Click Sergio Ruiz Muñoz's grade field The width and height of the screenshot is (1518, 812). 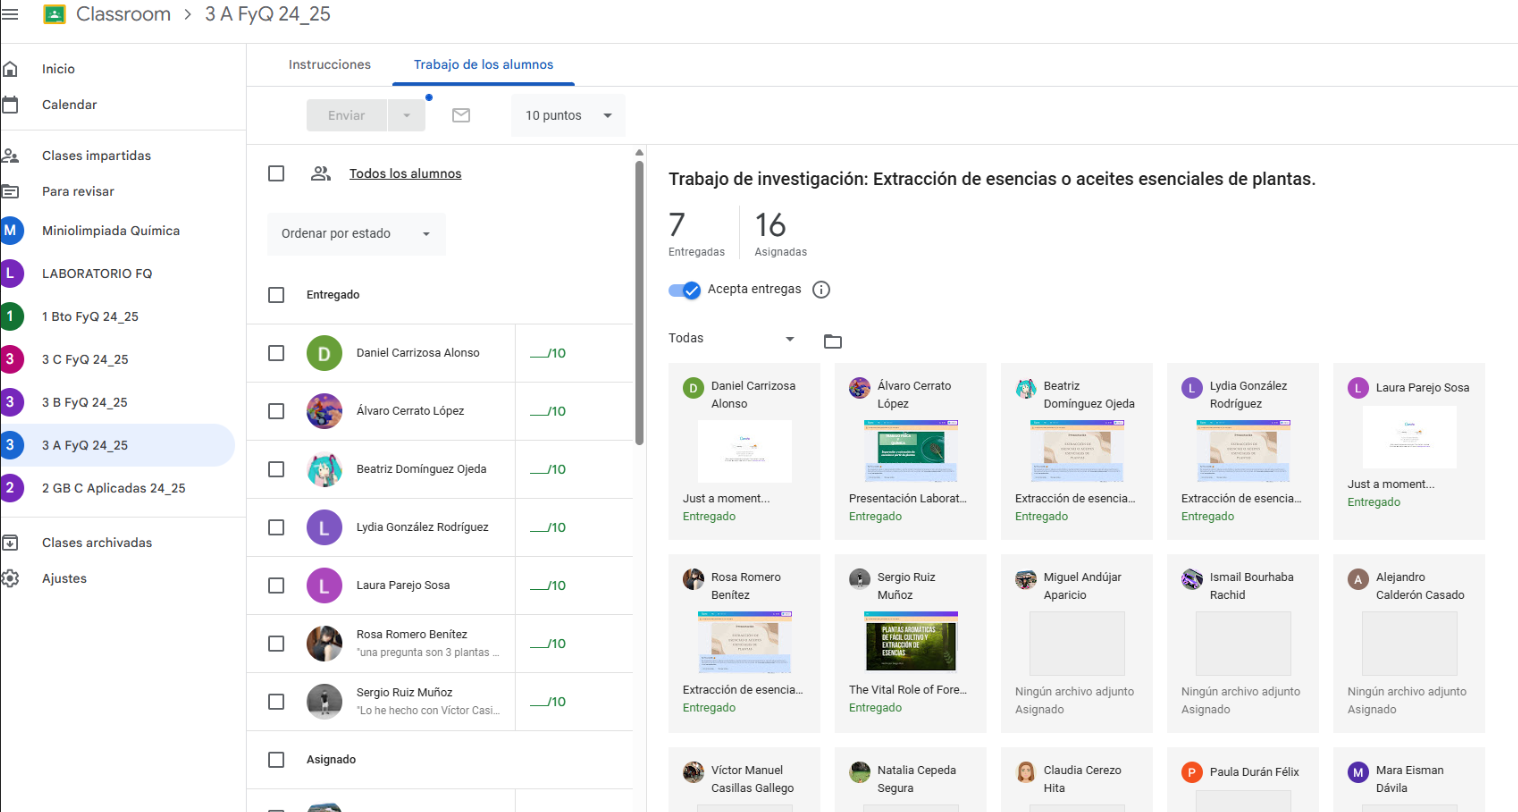pos(548,701)
